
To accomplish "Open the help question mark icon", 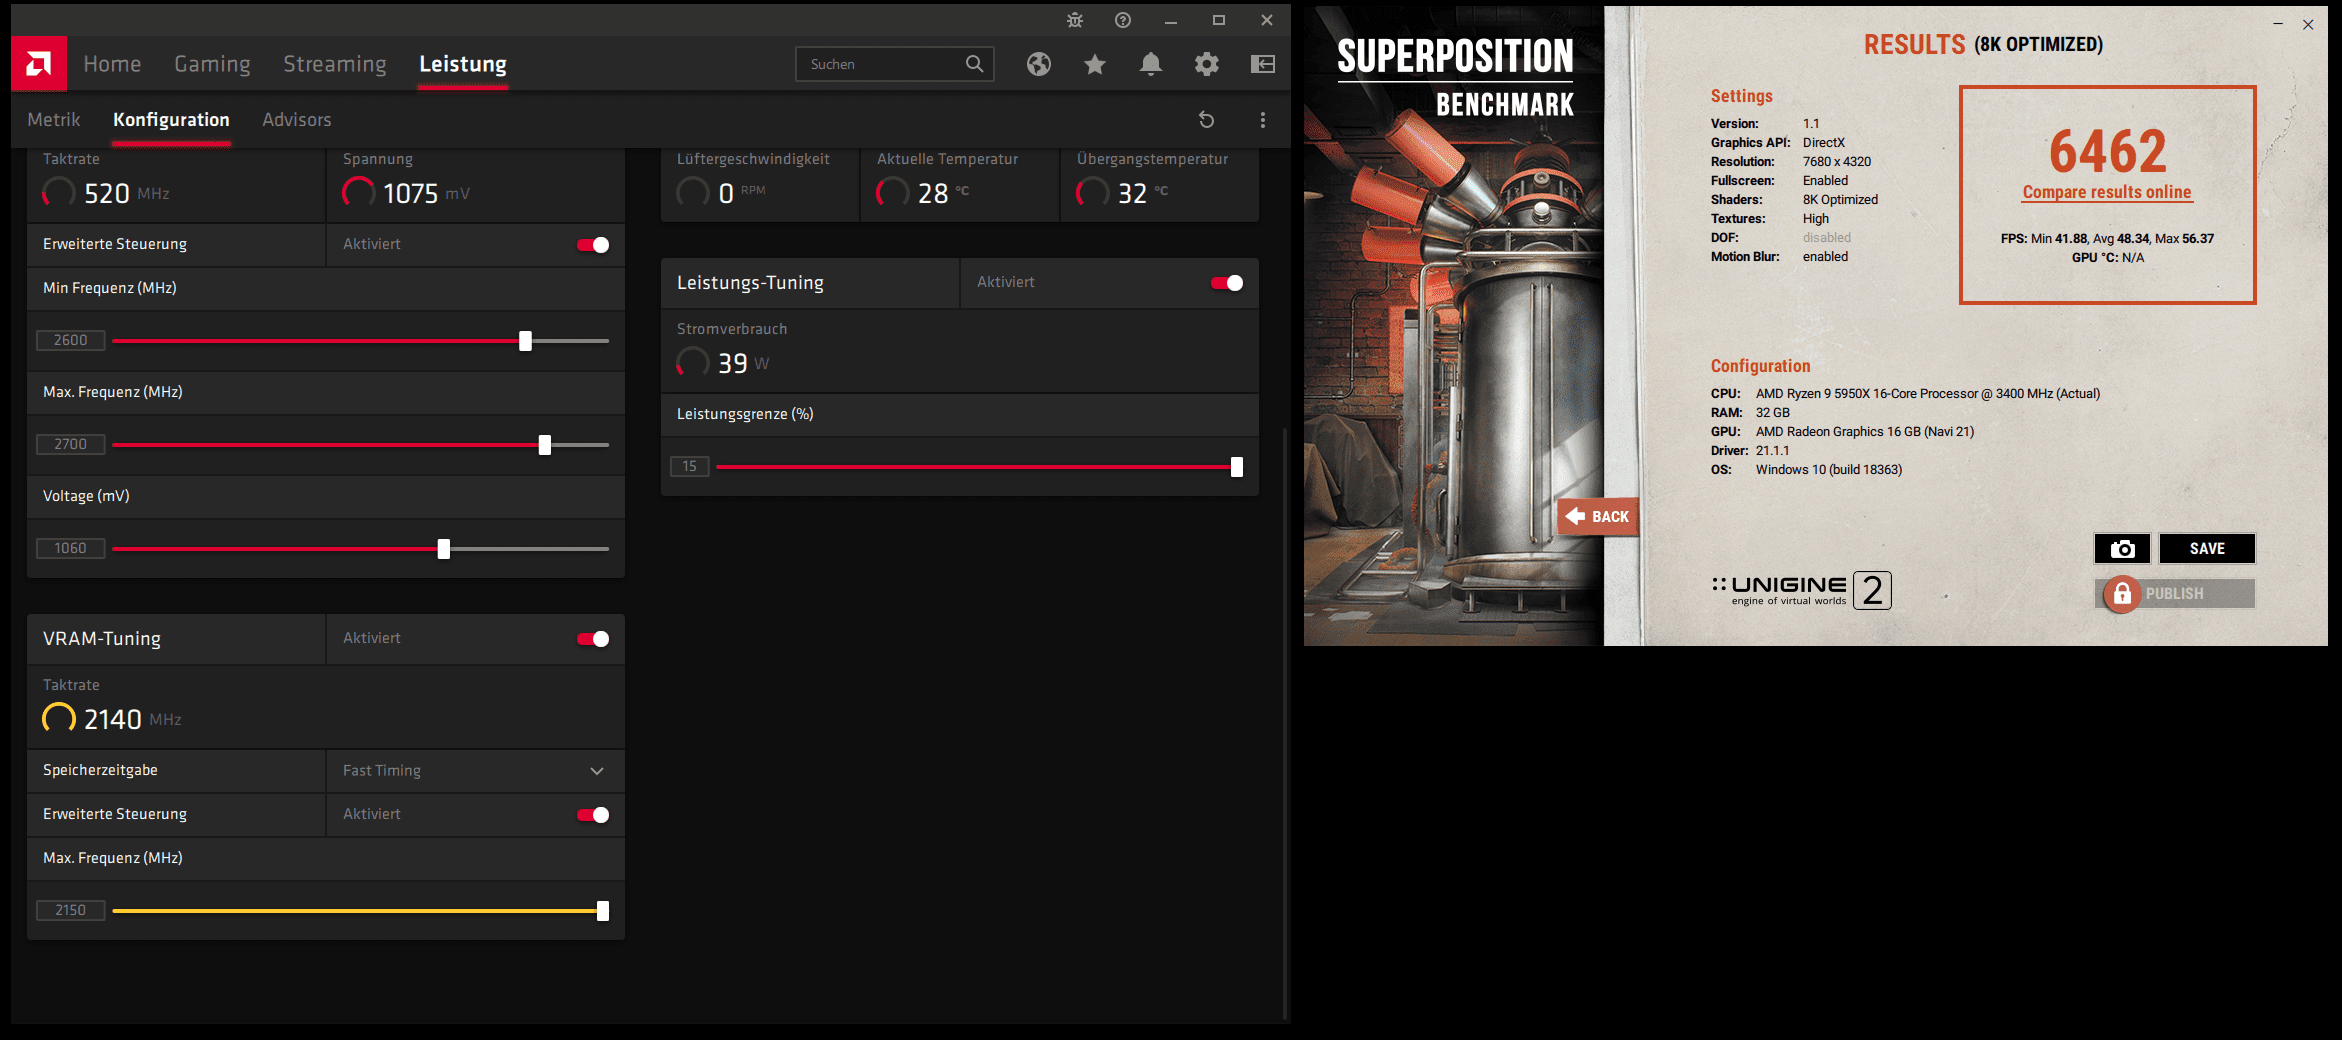I will coord(1123,20).
